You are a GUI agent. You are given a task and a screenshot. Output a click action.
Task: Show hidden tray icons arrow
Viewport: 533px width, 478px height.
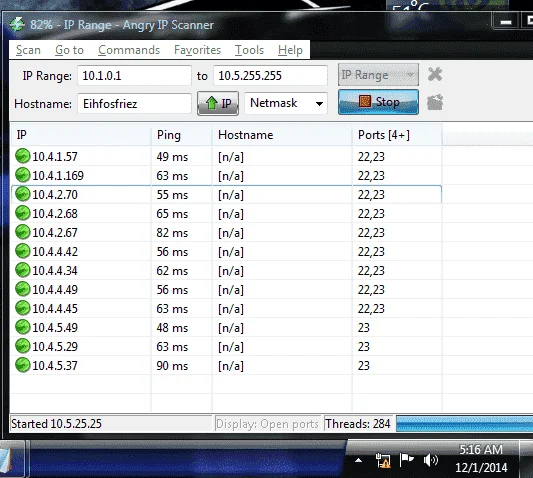click(x=358, y=461)
